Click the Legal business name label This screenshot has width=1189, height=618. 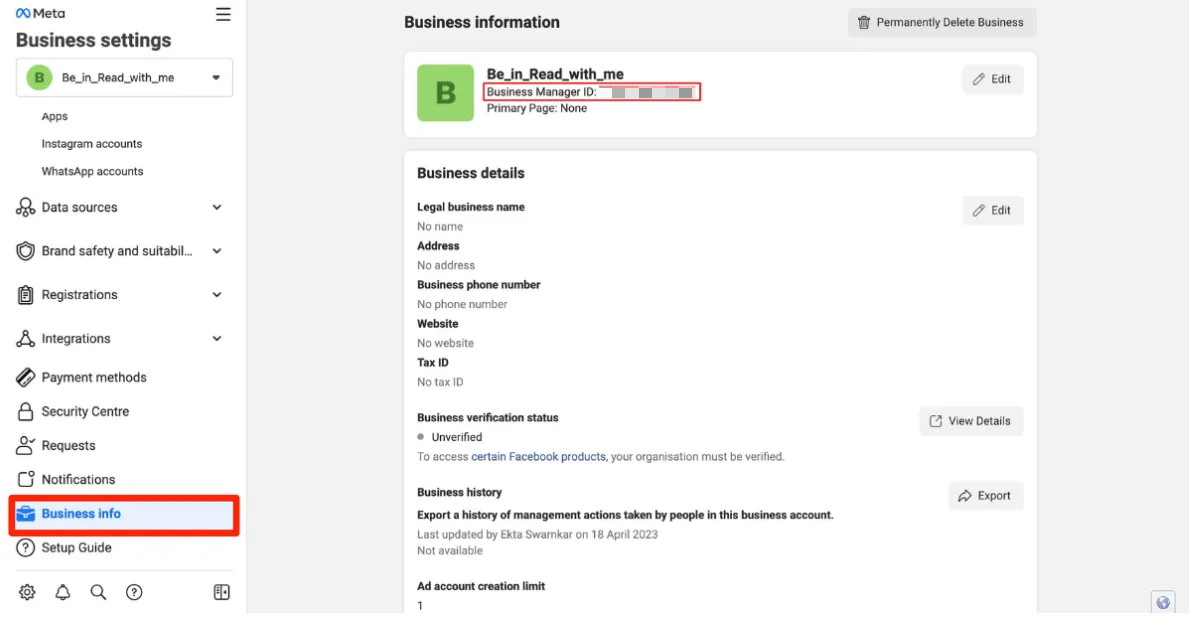click(x=471, y=207)
